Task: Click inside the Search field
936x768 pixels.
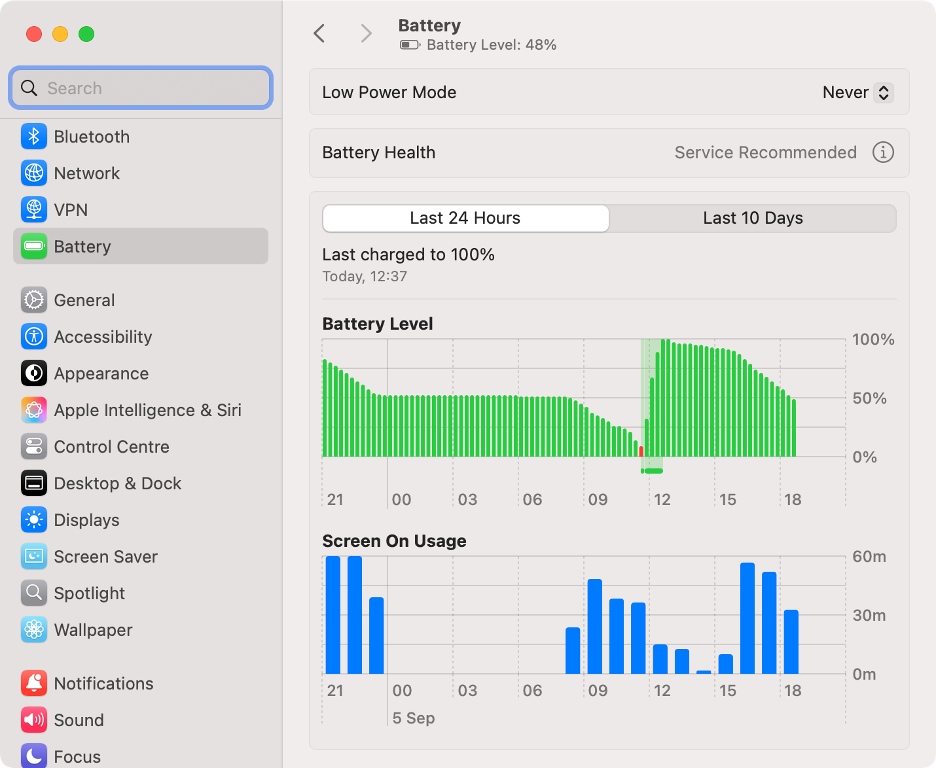Action: 140,88
